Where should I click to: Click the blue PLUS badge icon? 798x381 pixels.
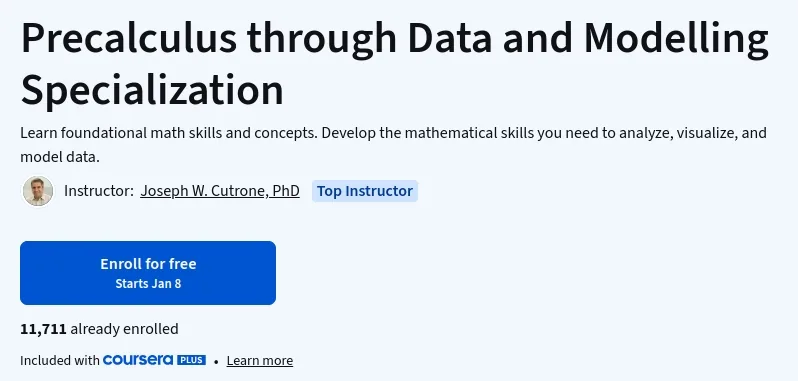click(191, 360)
